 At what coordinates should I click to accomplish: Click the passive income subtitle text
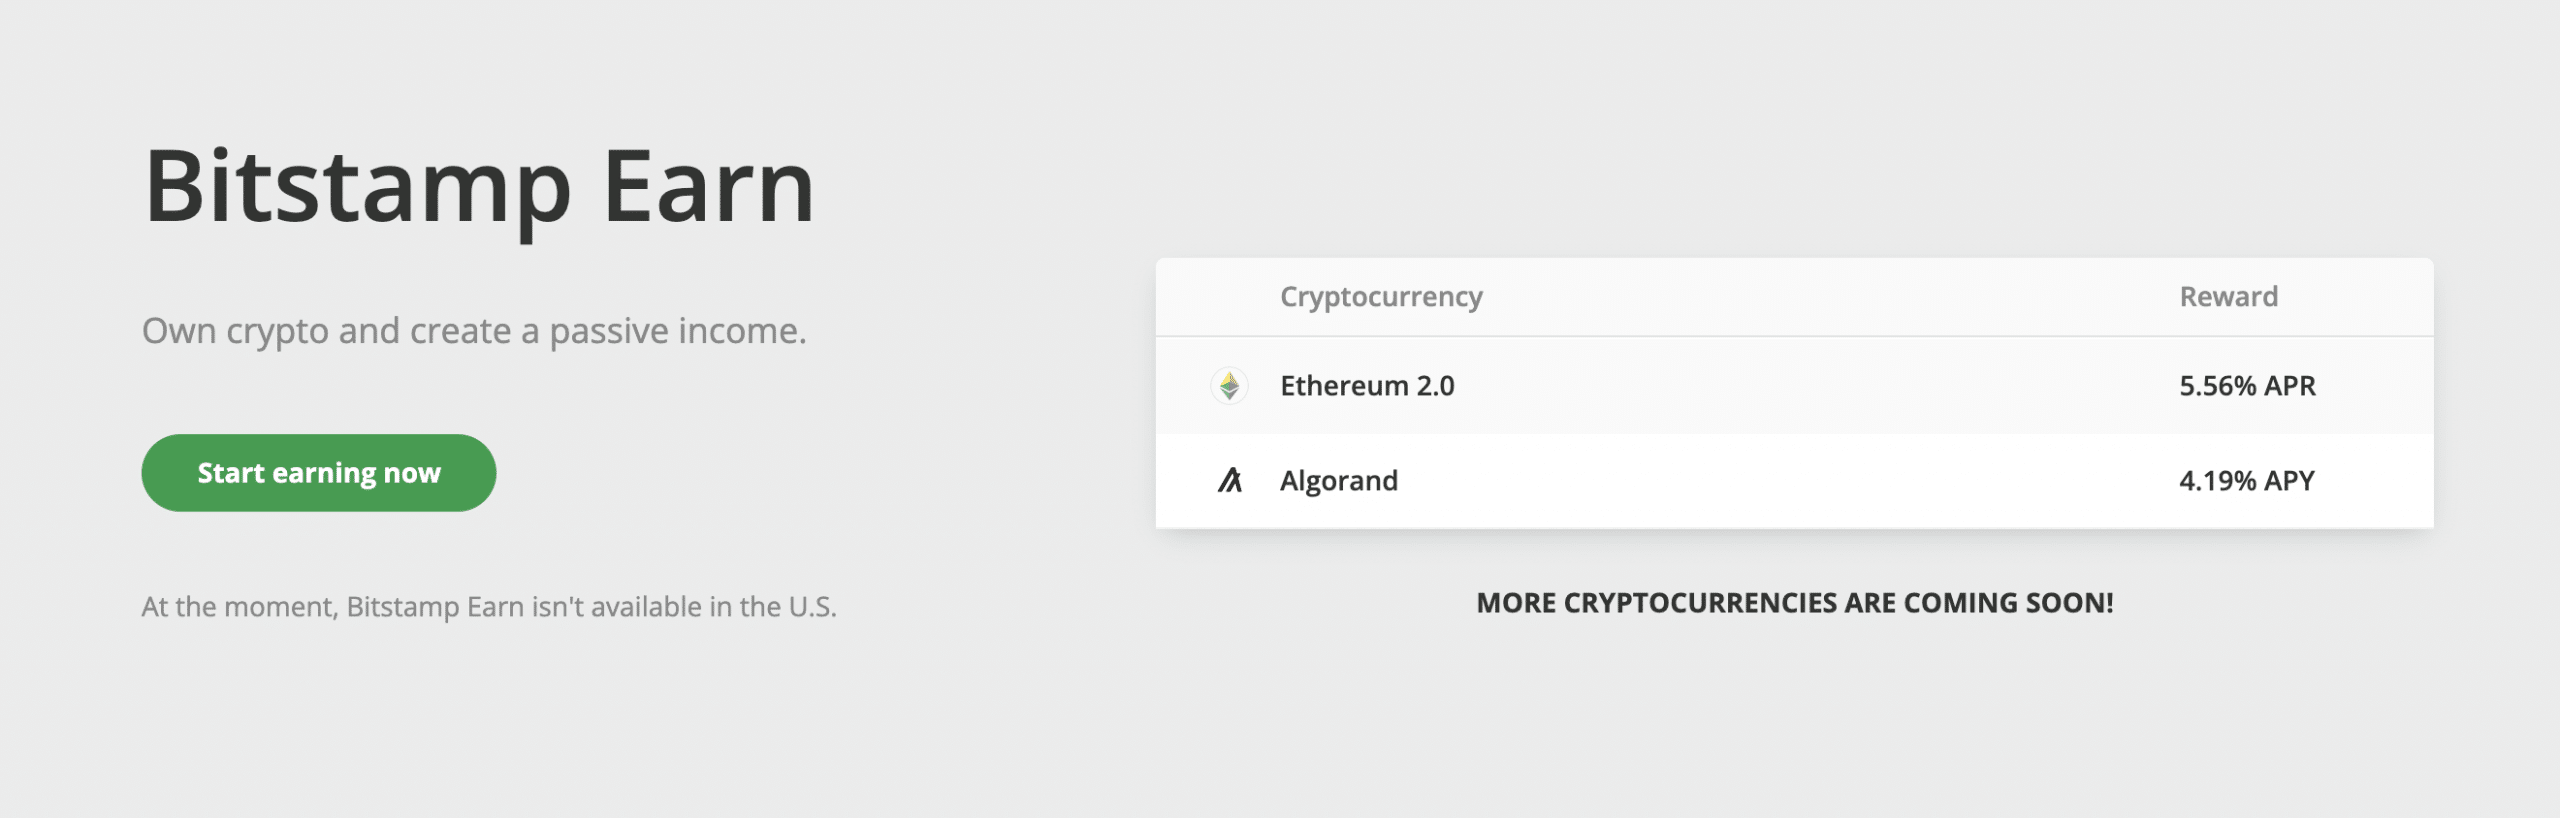click(x=474, y=331)
